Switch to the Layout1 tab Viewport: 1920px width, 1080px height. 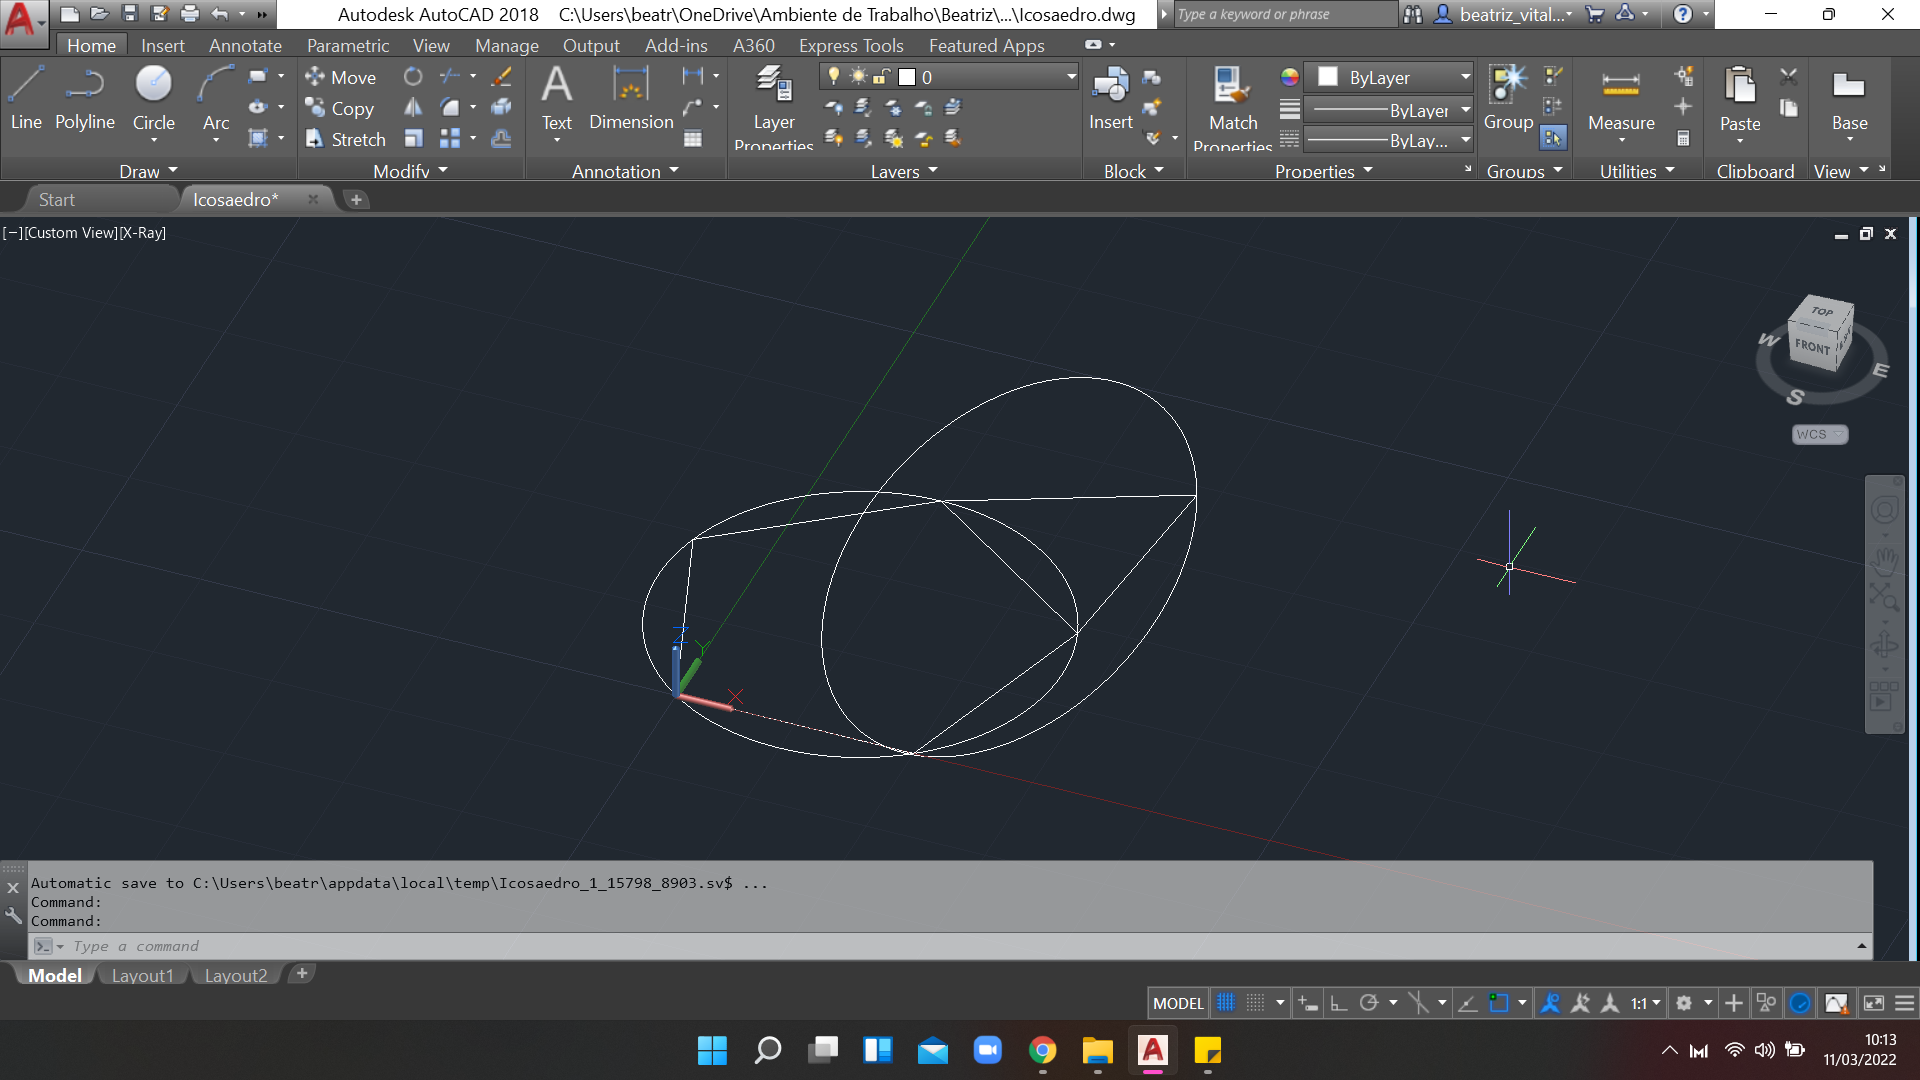coord(142,975)
